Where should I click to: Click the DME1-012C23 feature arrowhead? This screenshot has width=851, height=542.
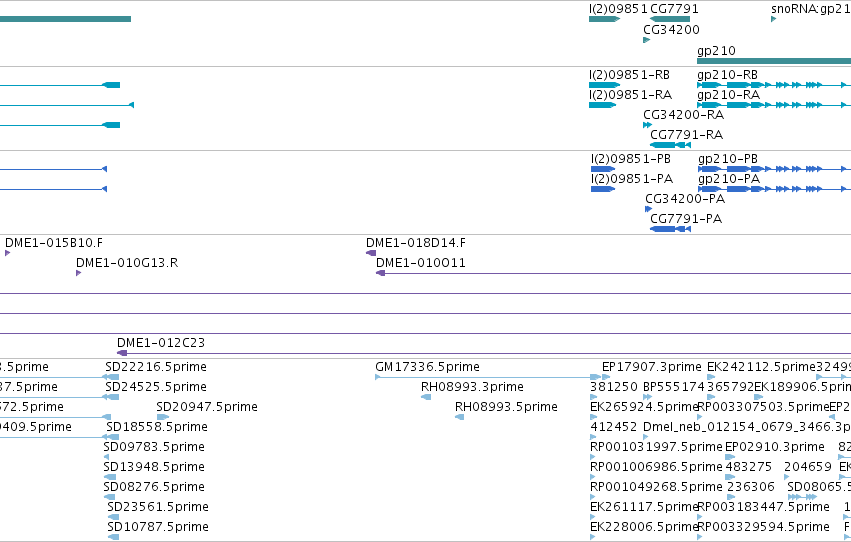click(x=122, y=353)
